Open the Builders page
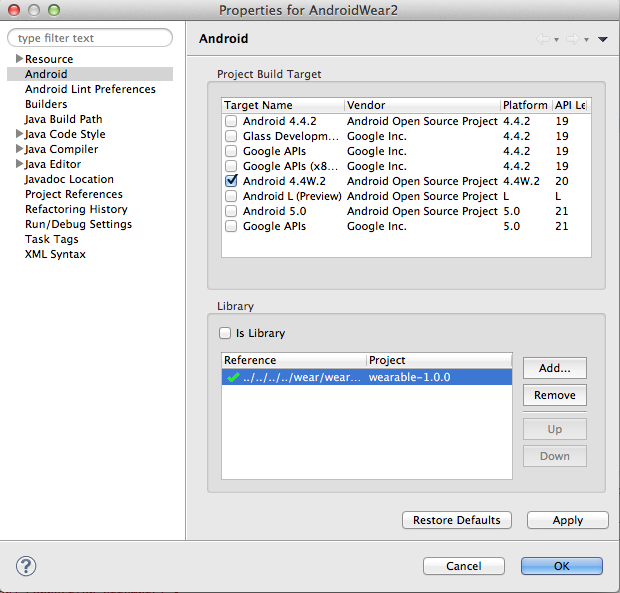The image size is (620, 593). pos(46,104)
